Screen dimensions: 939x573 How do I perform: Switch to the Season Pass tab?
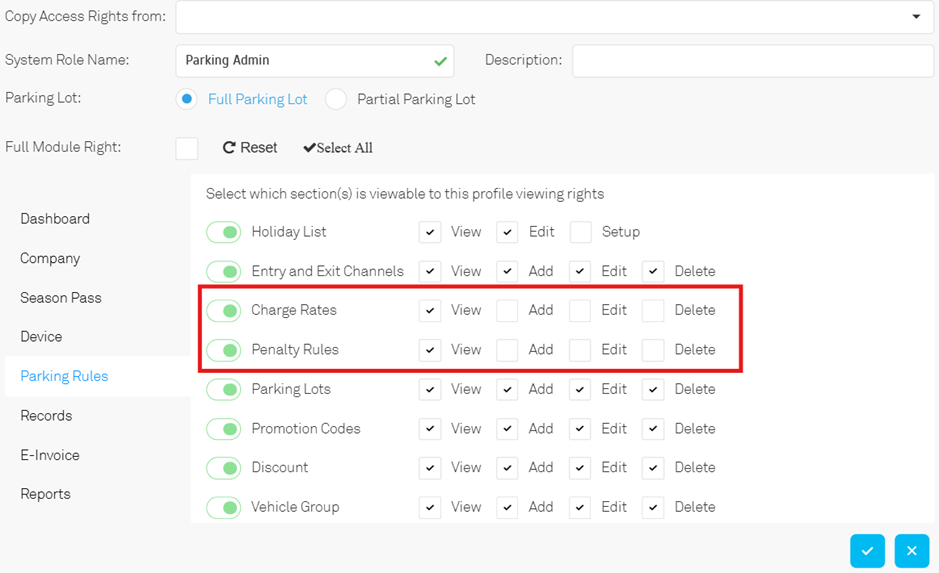pyautogui.click(x=61, y=298)
